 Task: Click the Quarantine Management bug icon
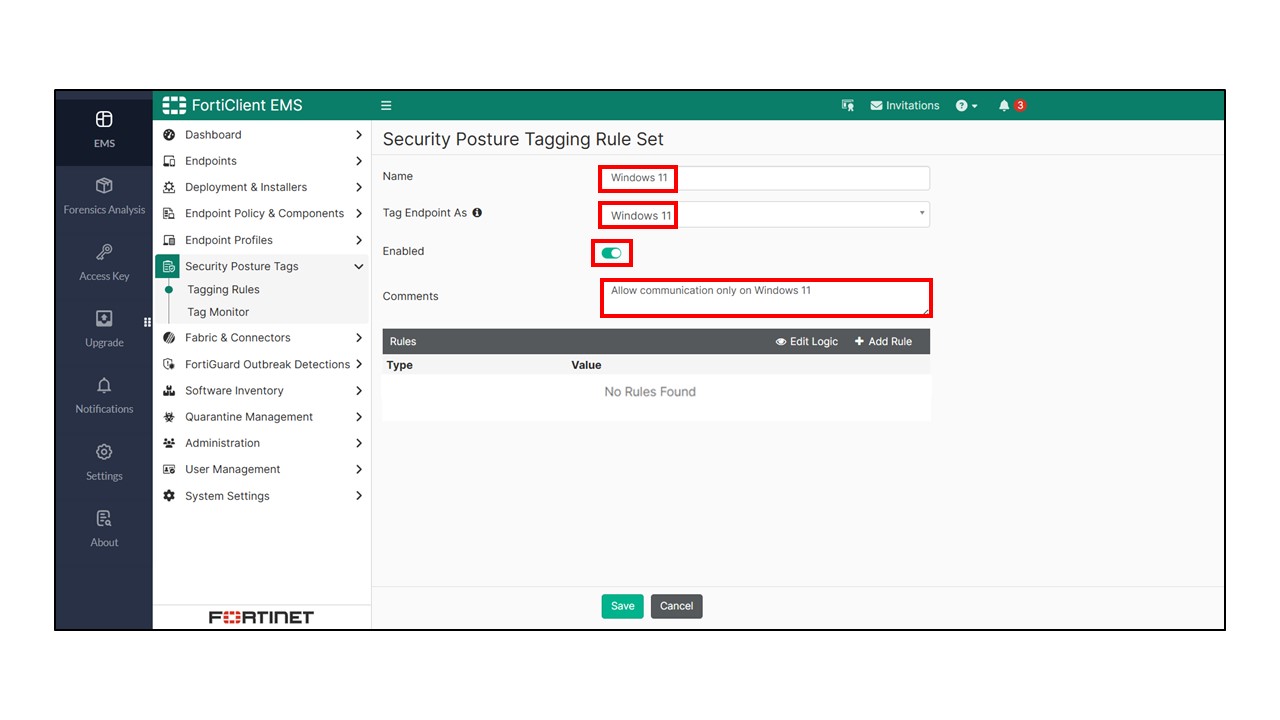169,417
